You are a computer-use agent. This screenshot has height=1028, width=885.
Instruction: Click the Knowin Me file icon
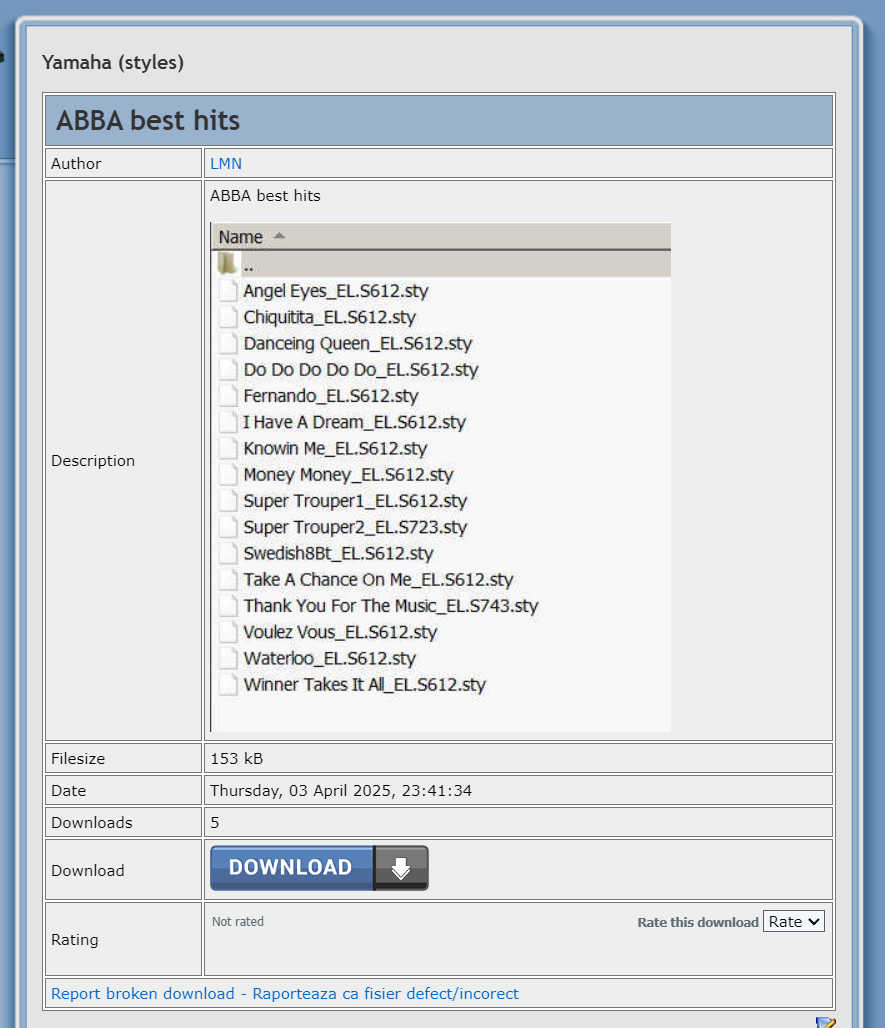(x=228, y=448)
